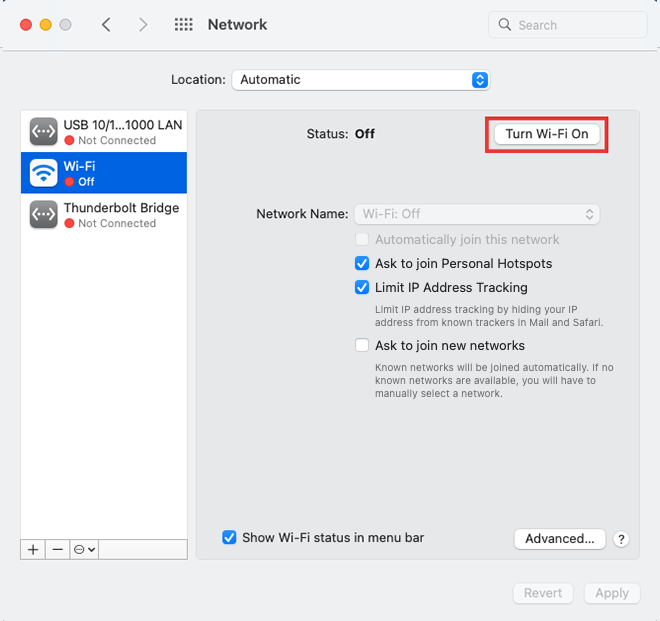Click the Search field in the toolbar
Screen dimensions: 660x621
567,25
